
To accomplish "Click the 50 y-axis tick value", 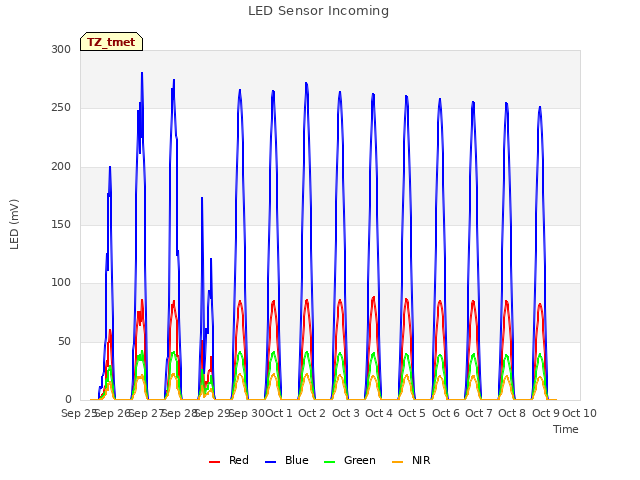I will pyautogui.click(x=64, y=342).
